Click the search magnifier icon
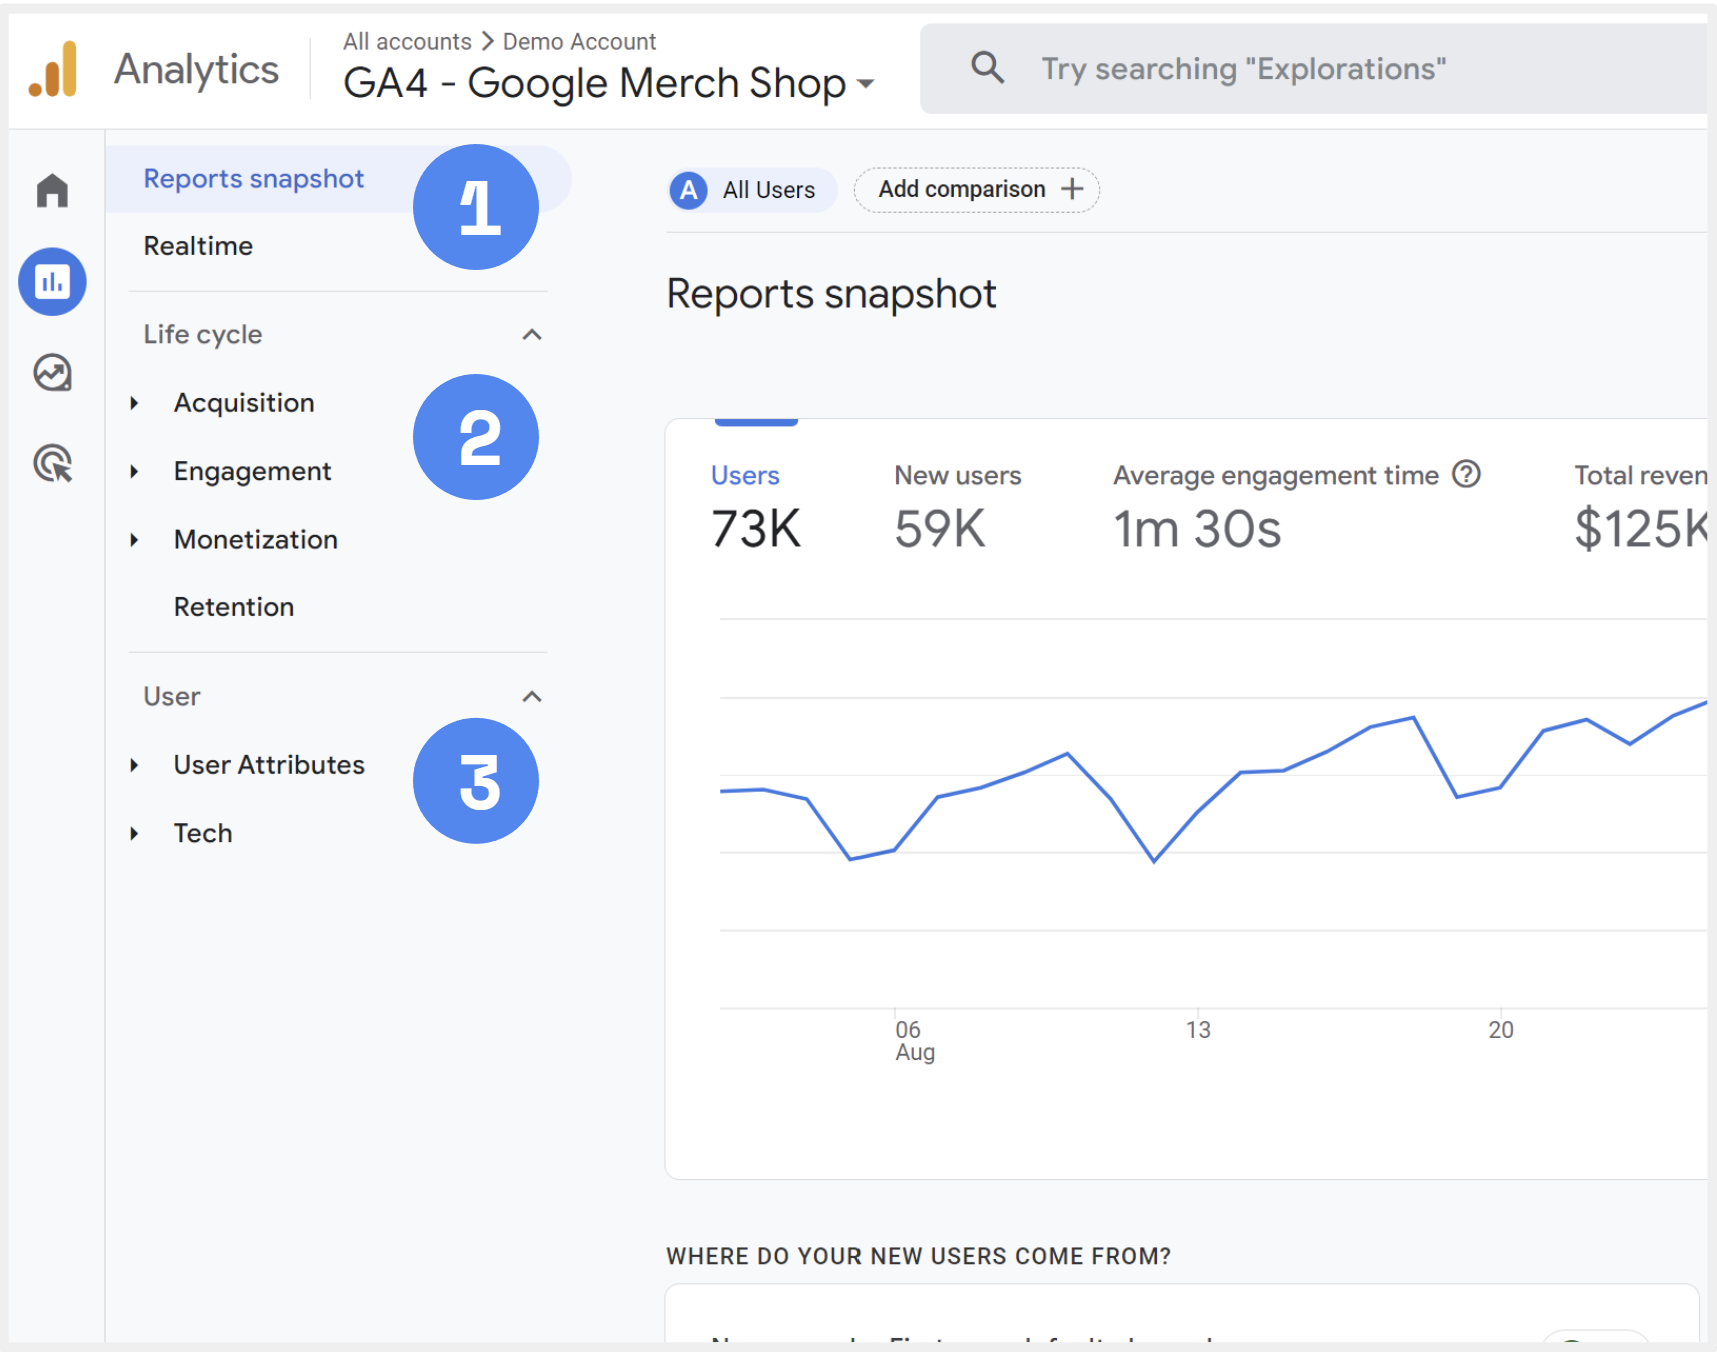1717x1352 pixels. tap(987, 68)
